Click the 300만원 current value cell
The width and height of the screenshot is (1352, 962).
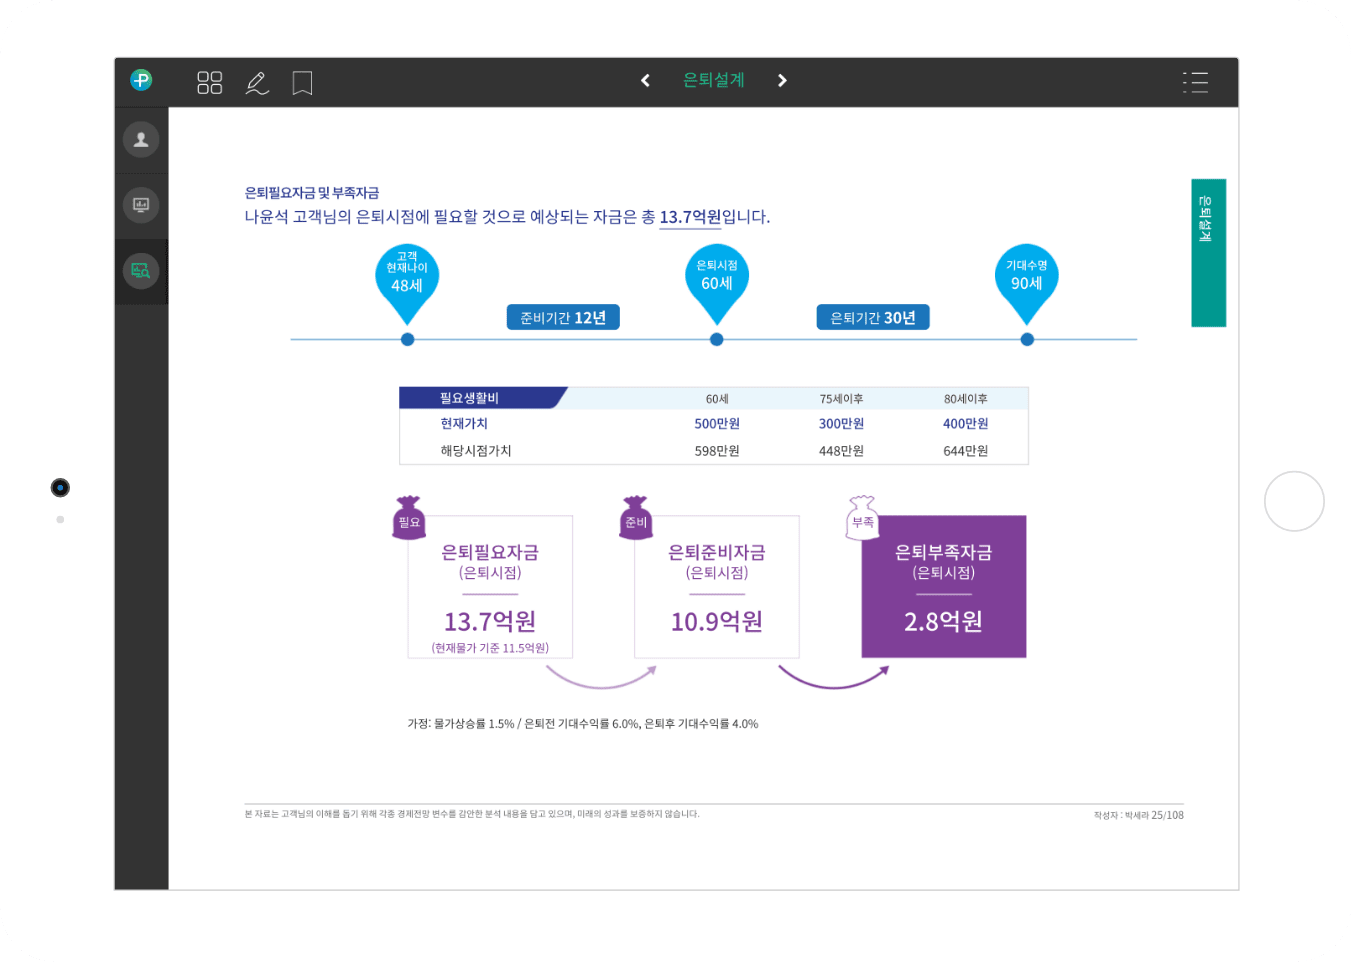click(841, 424)
